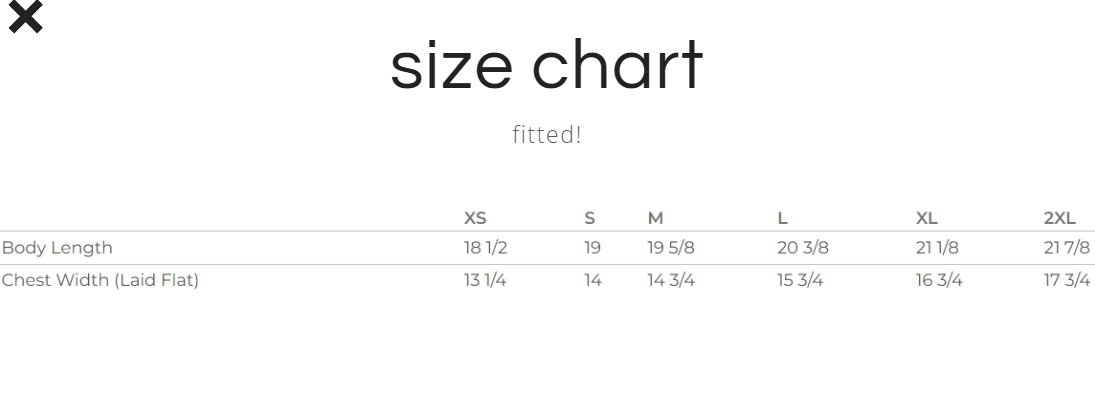Click the Body Length row label
Viewport: 1095px width, 416px height.
[x=57, y=248]
